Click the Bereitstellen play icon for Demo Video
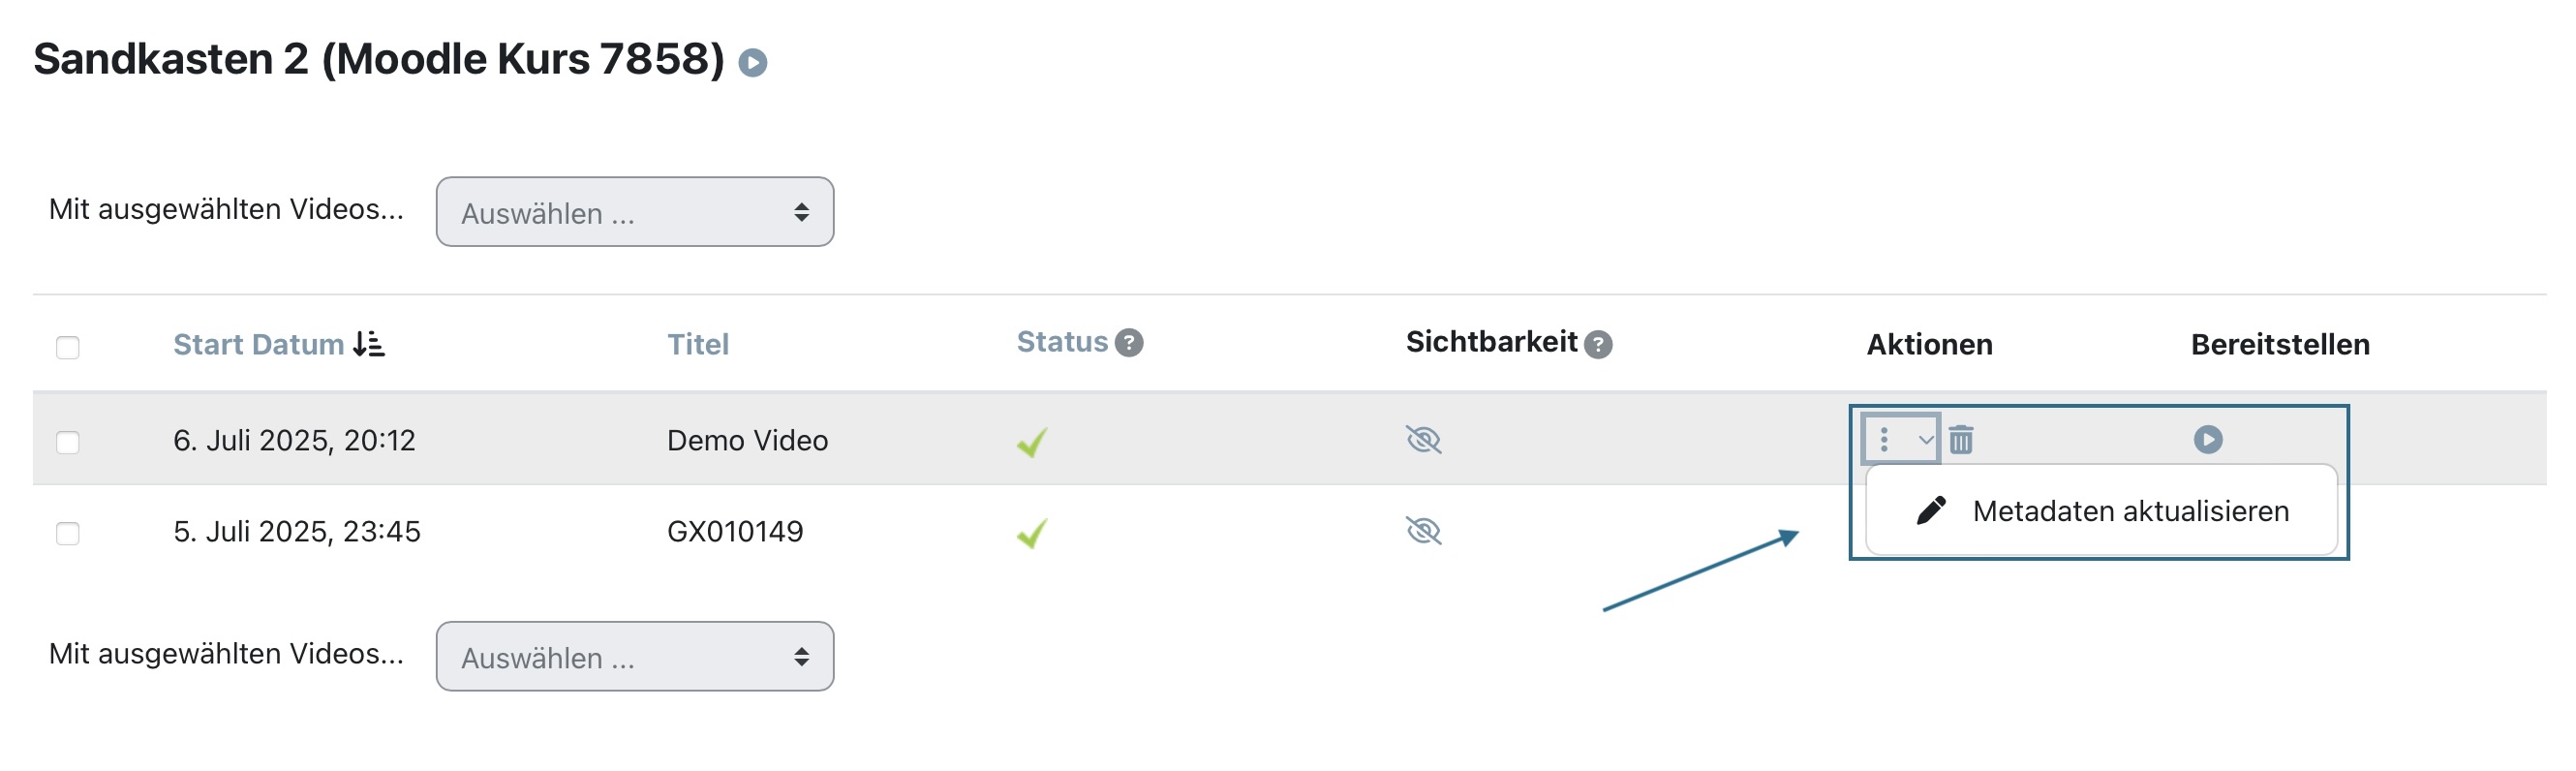This screenshot has height=771, width=2576. [x=2207, y=440]
